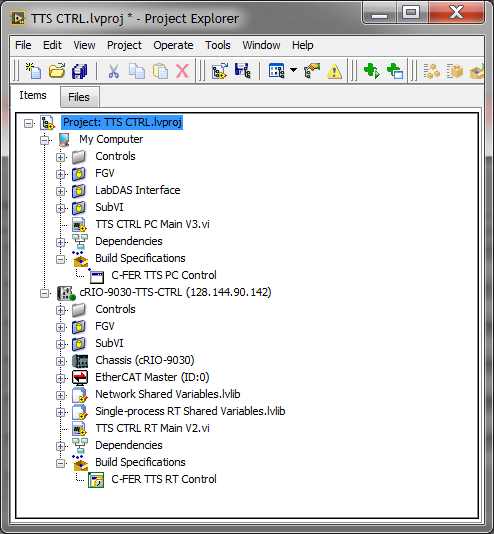Click the Open Project folder icon

click(57, 71)
